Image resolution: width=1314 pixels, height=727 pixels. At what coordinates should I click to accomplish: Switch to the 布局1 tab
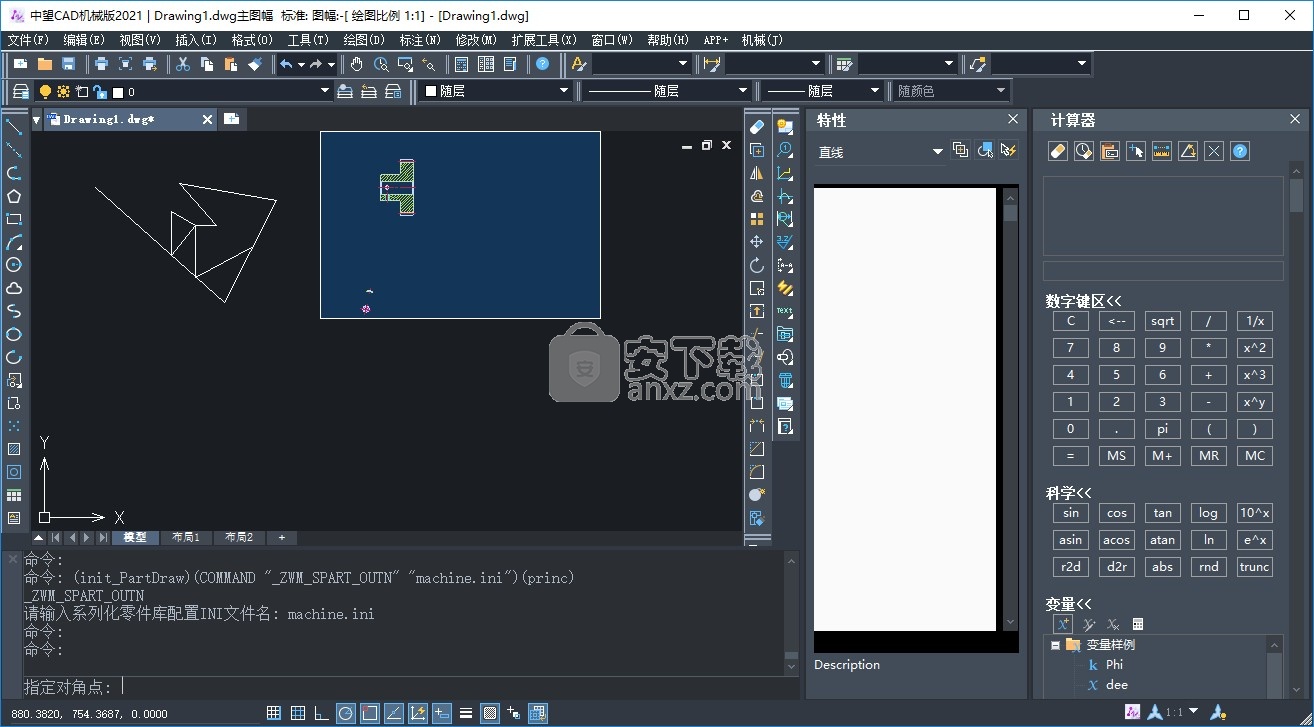[185, 537]
